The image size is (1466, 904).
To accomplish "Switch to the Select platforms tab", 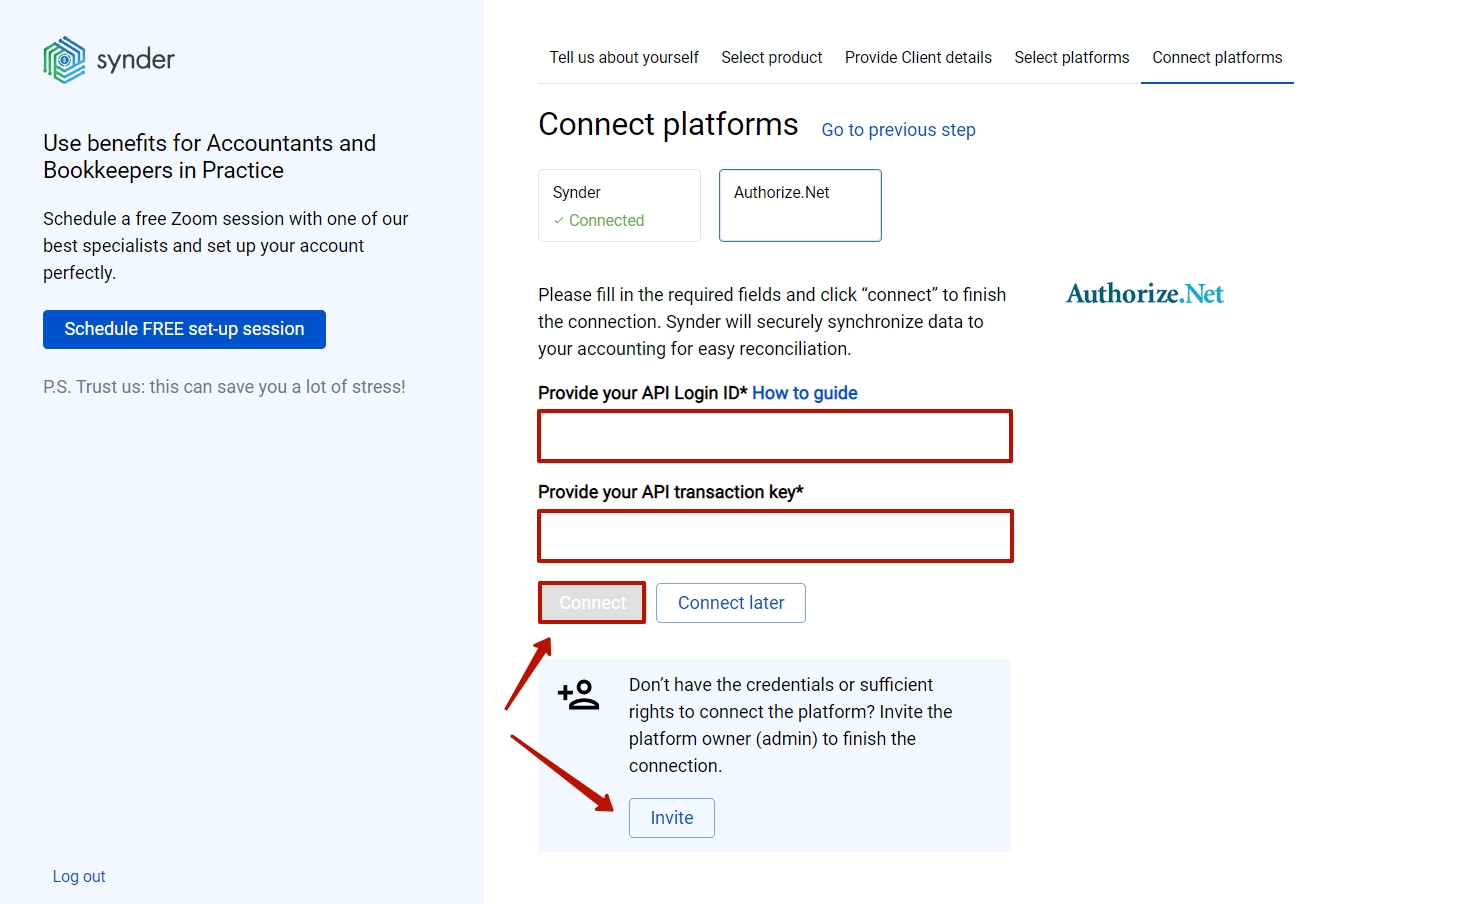I will [x=1071, y=57].
